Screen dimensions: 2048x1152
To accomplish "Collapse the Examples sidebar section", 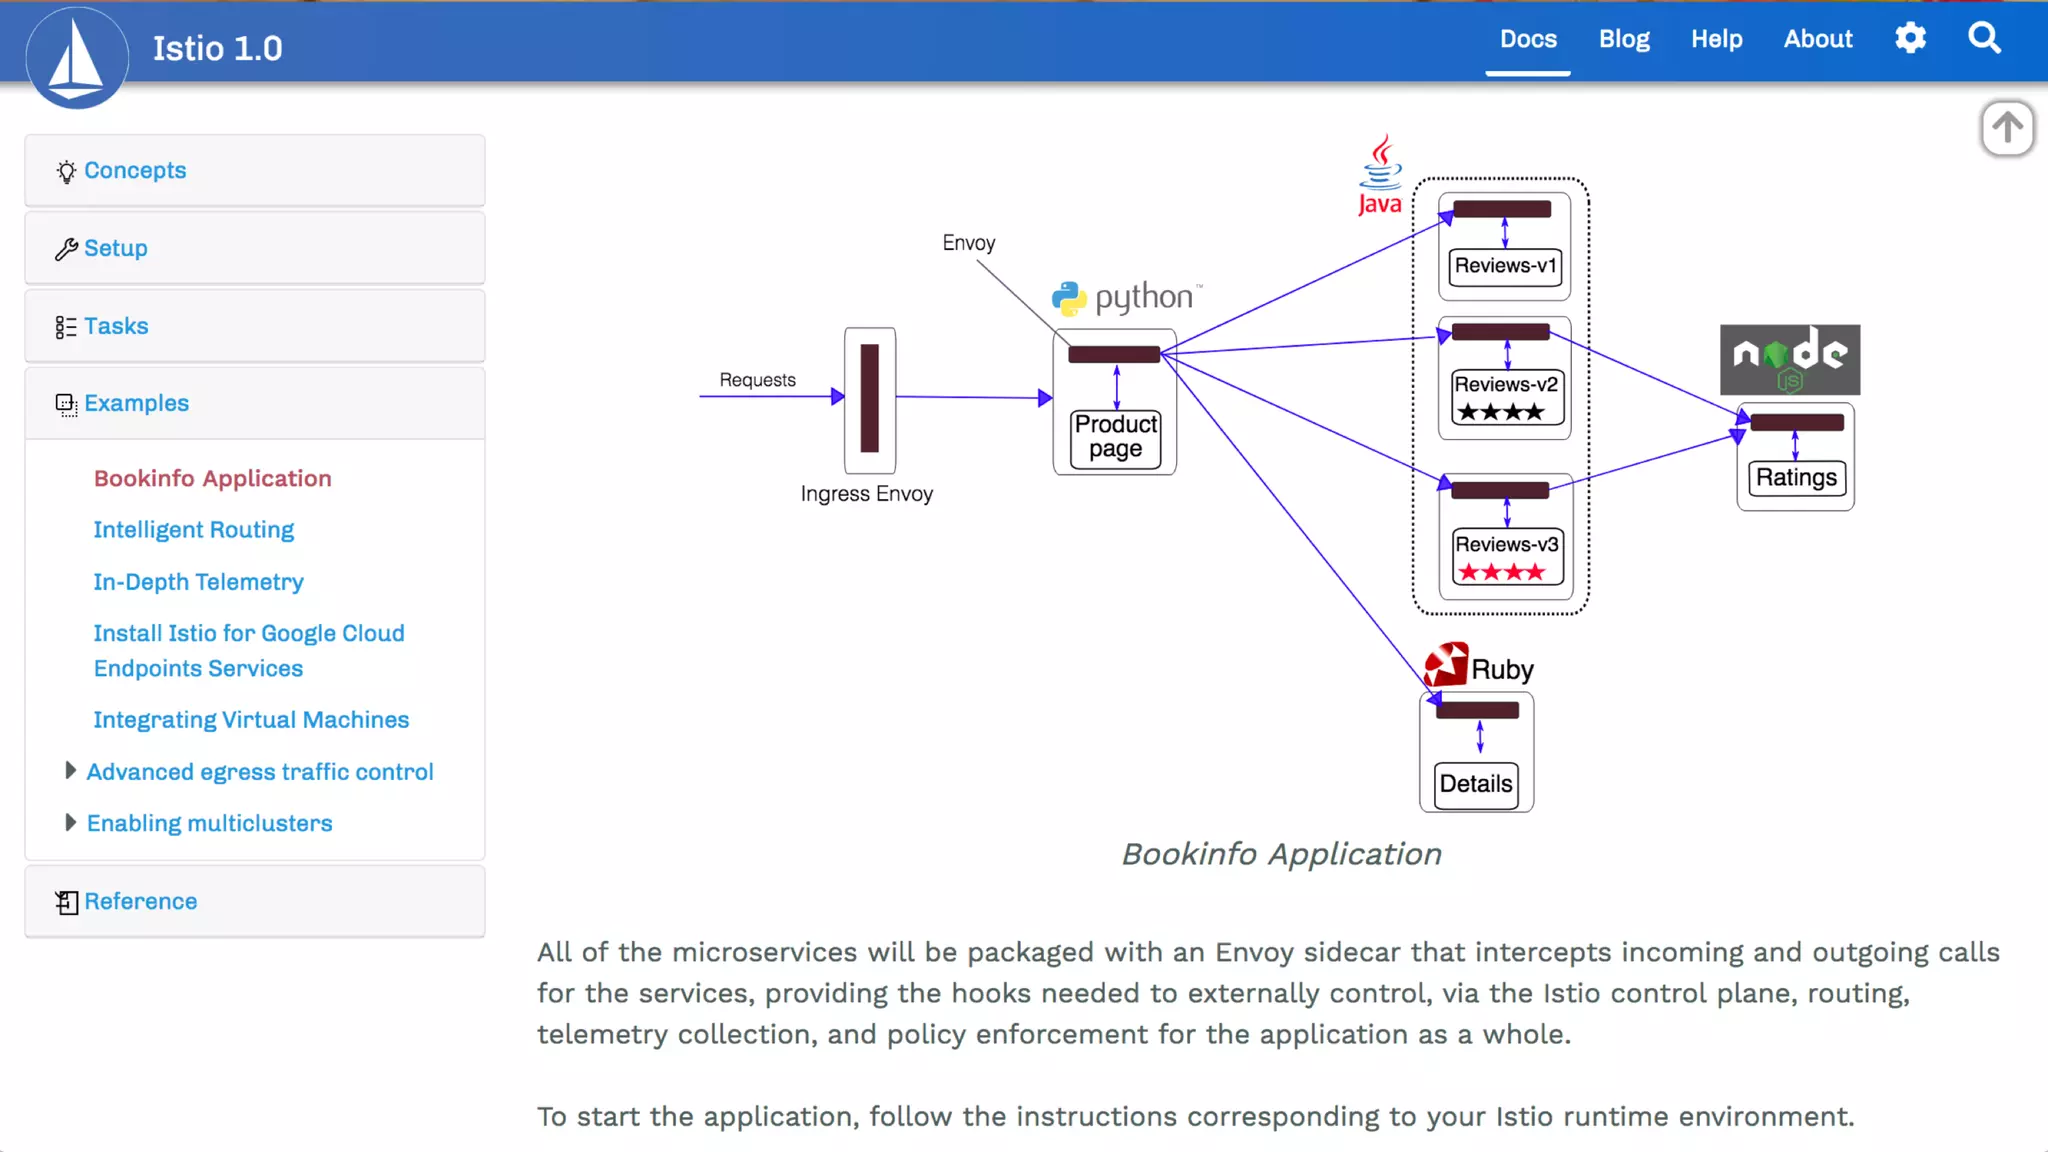I will [136, 403].
